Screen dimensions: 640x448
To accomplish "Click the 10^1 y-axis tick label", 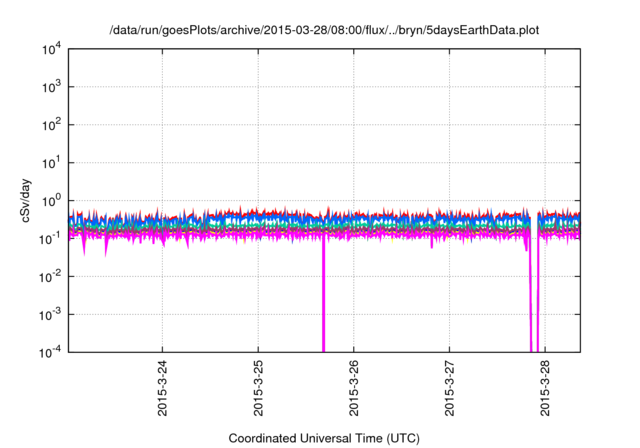I will click(x=51, y=163).
